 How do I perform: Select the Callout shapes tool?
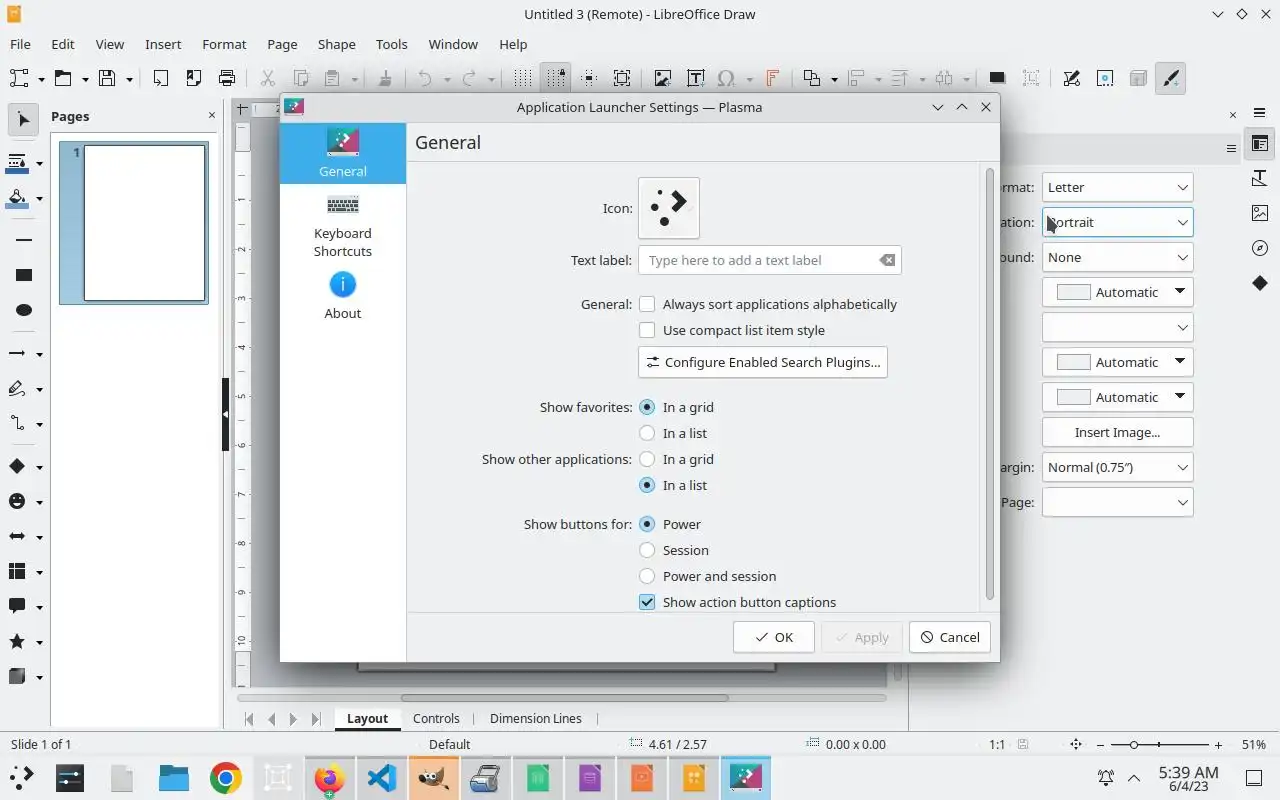point(17,607)
